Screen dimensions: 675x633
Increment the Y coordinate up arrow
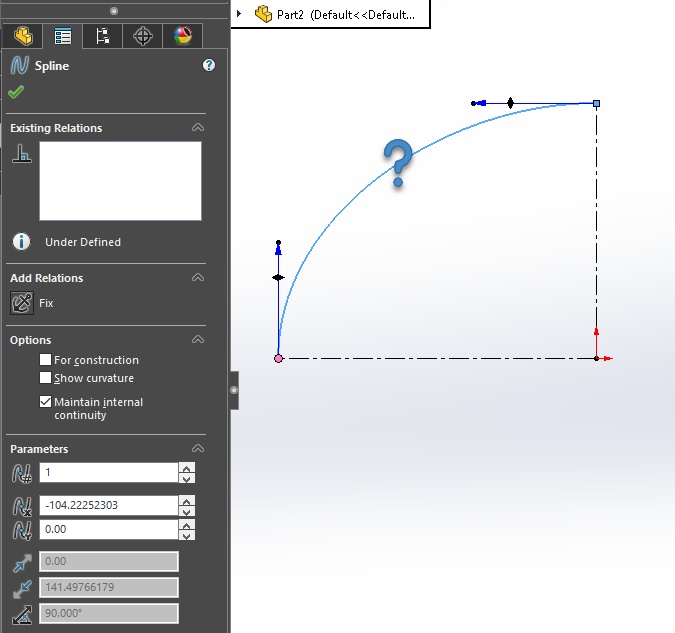point(186,525)
